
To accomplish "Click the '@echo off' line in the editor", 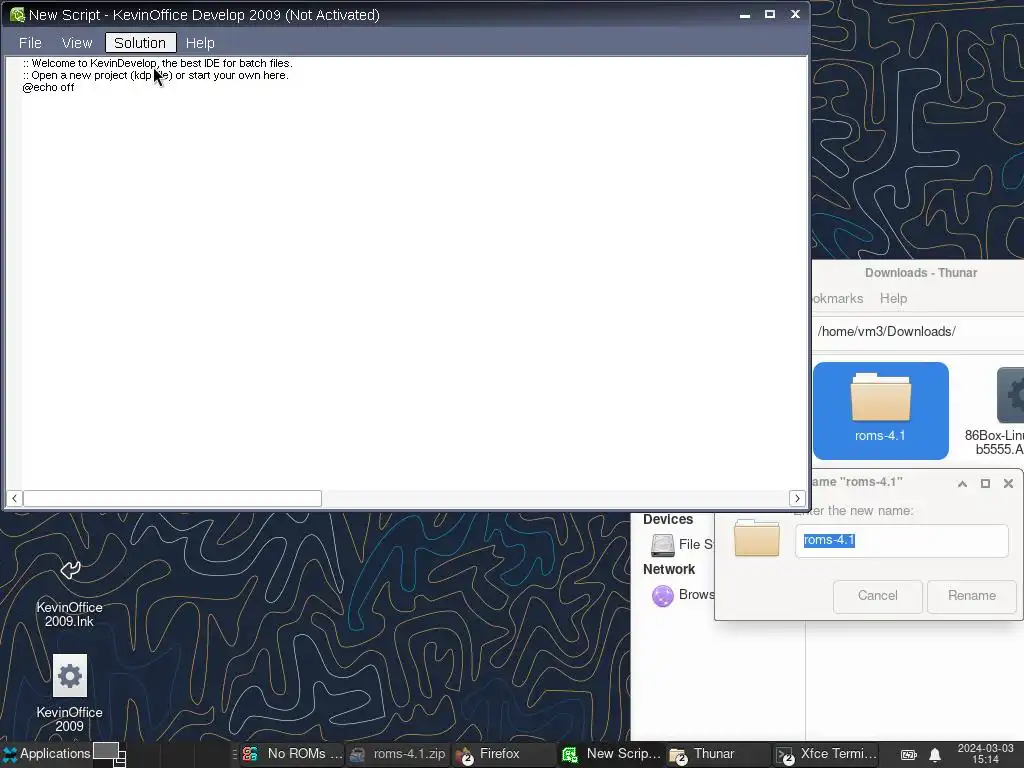I will click(48, 88).
